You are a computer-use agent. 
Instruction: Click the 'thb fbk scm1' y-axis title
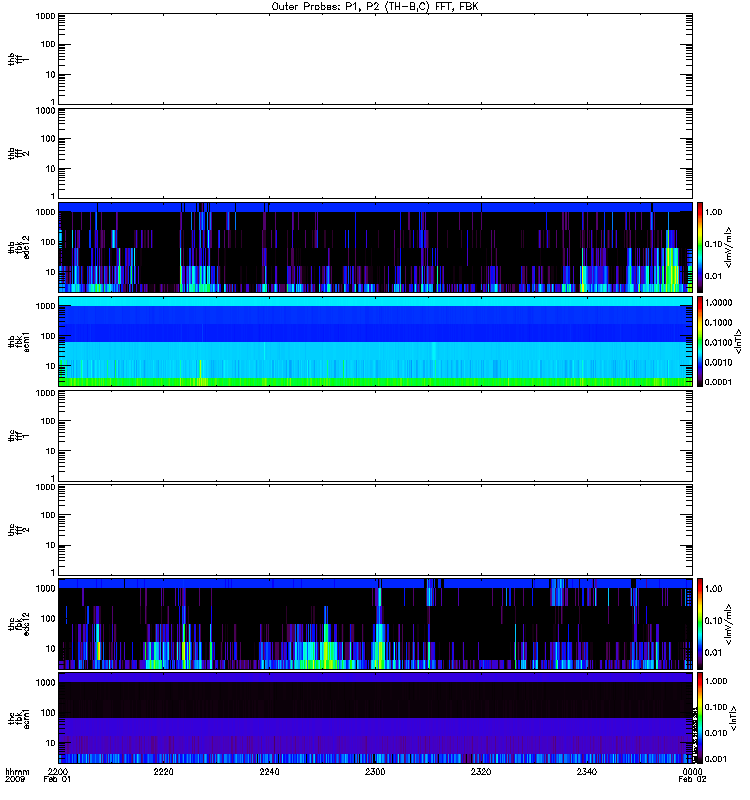pyautogui.click(x=19, y=341)
